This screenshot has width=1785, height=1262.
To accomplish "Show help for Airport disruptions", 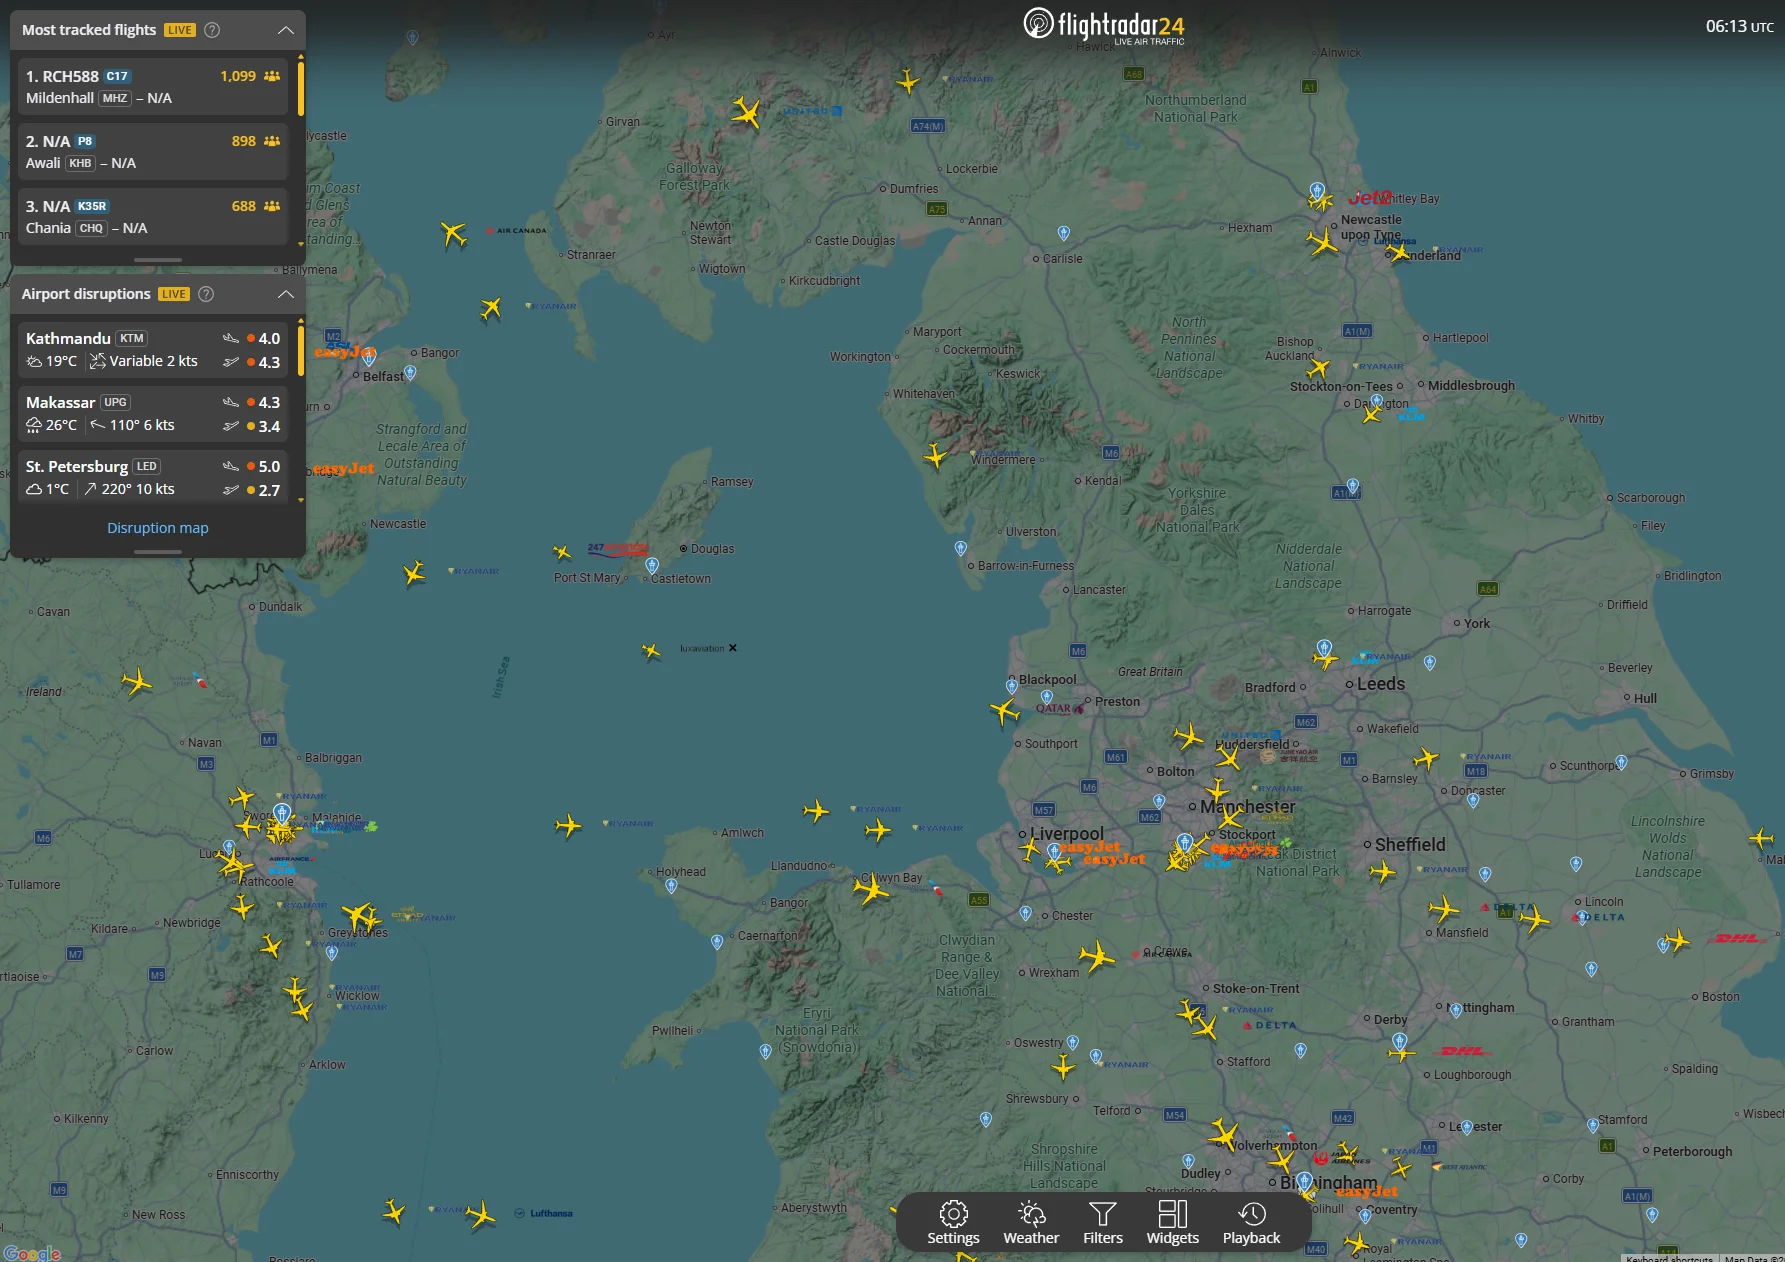I will (206, 294).
